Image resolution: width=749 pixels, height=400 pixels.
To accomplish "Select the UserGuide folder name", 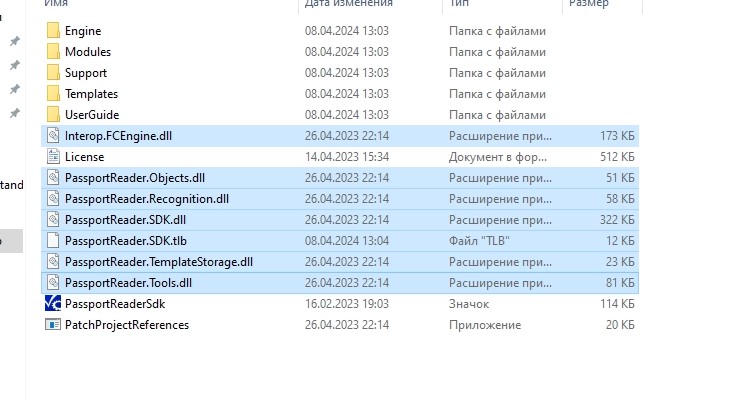I will tap(92, 115).
